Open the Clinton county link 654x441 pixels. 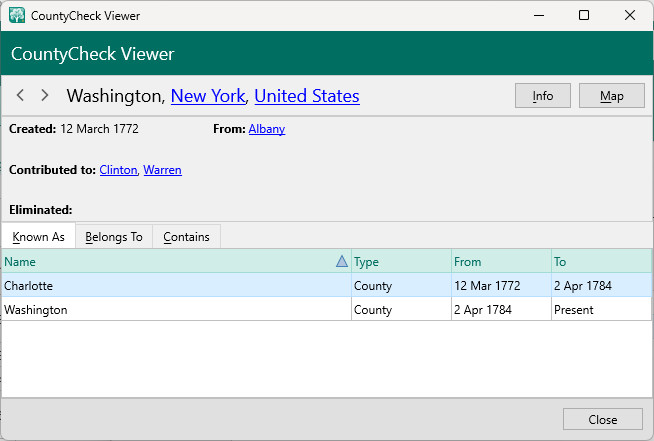[118, 170]
